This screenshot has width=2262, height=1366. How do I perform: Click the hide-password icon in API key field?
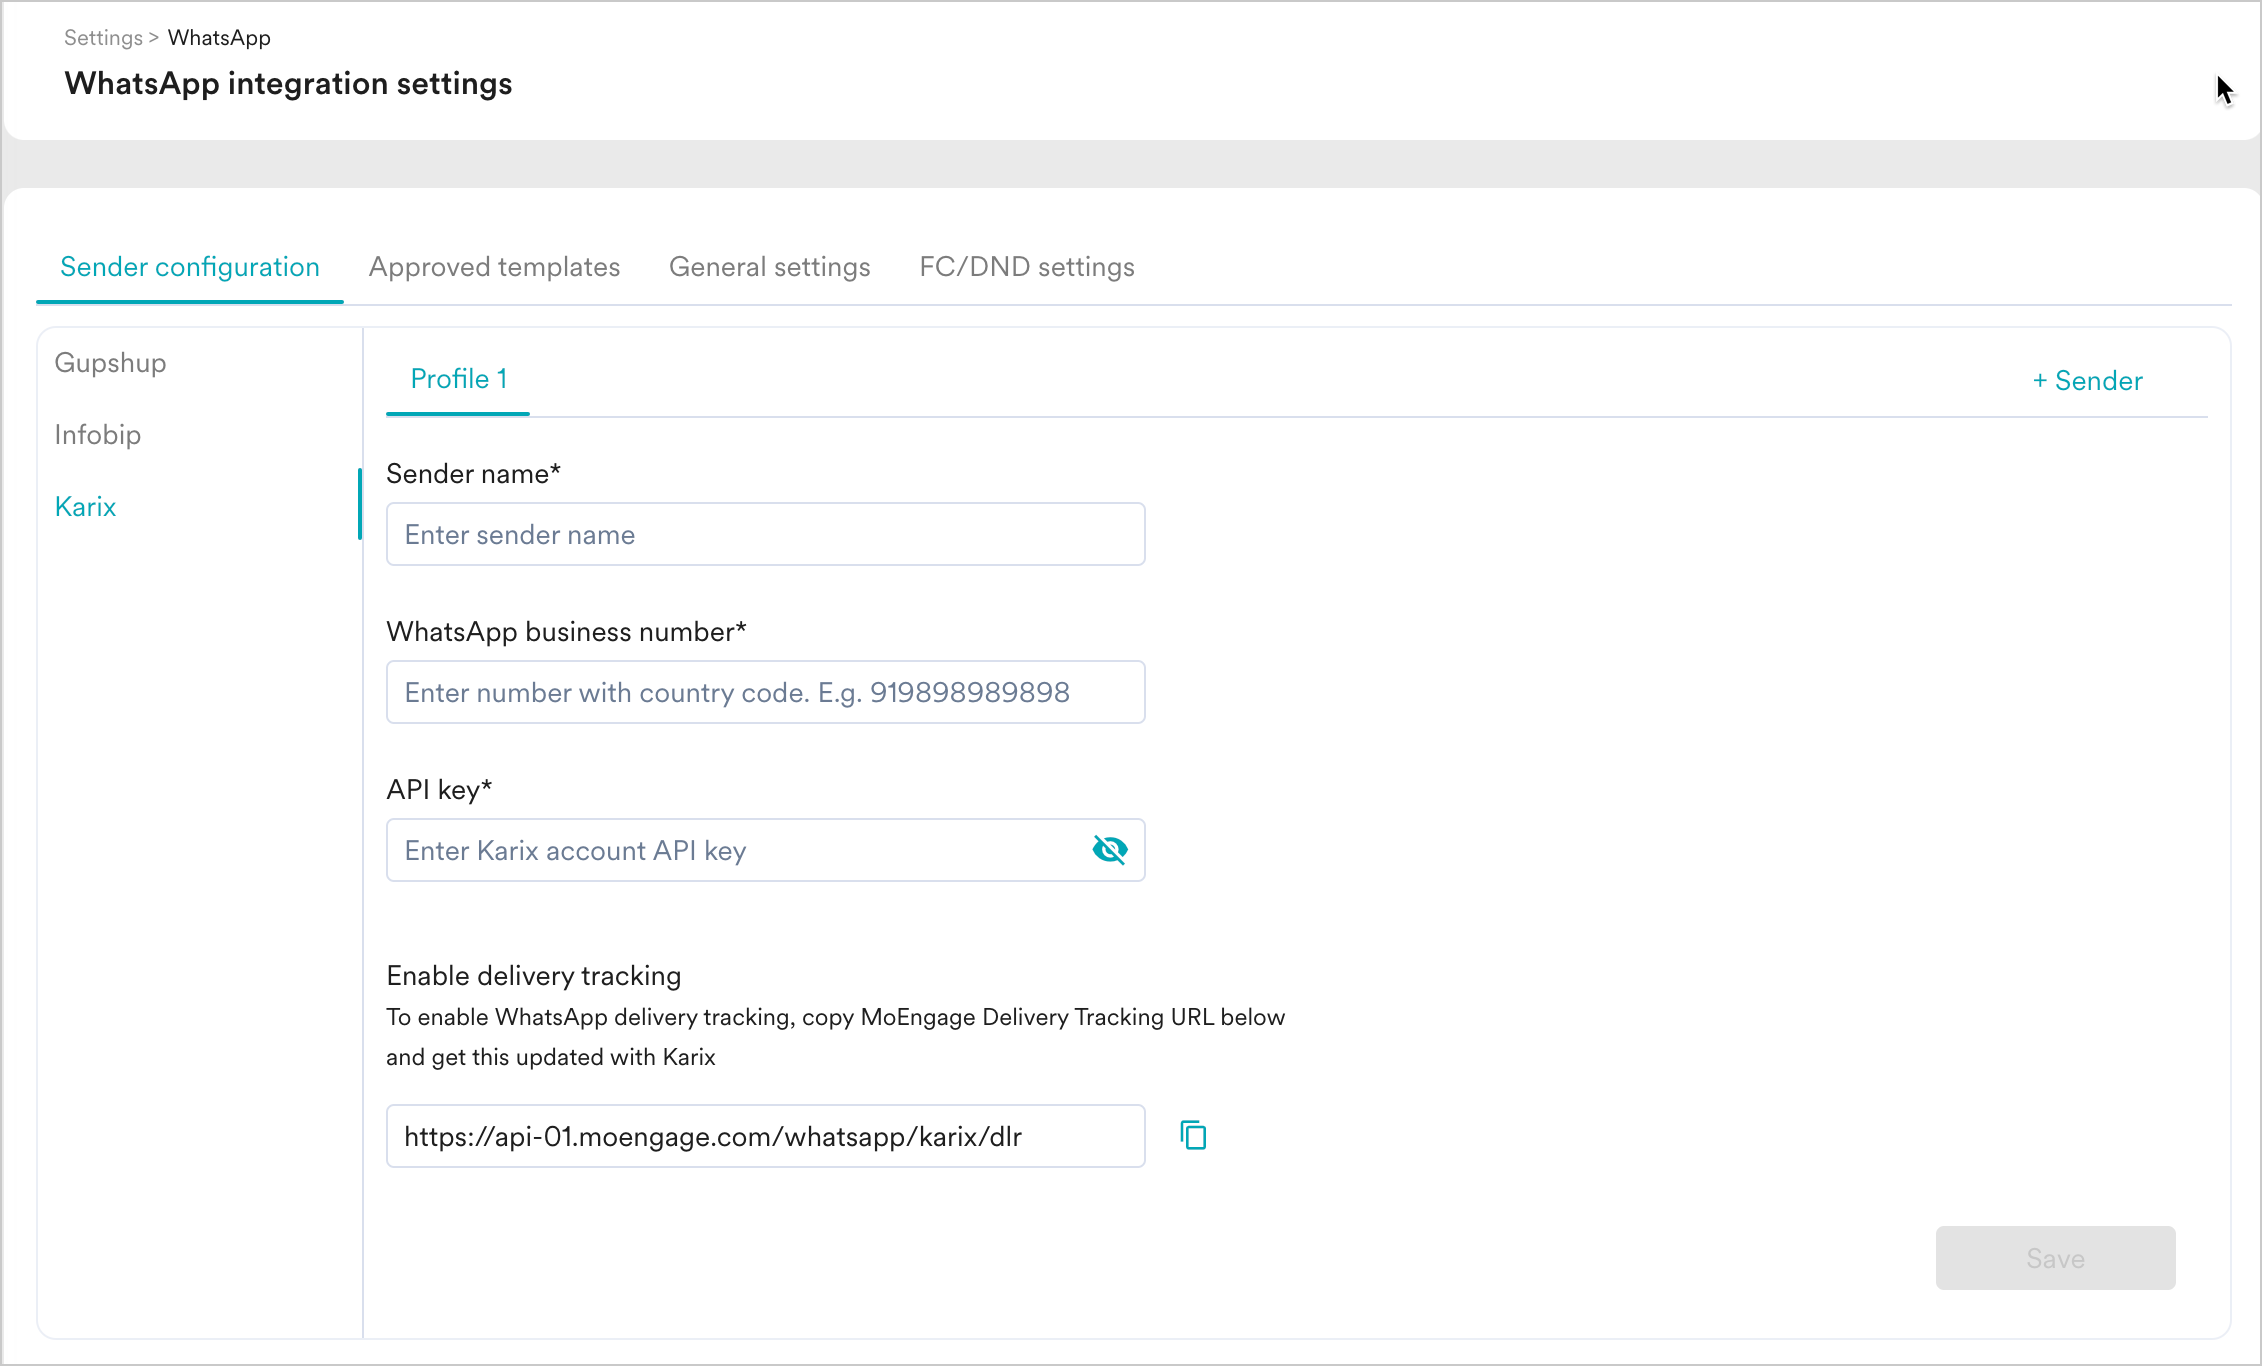[x=1110, y=850]
